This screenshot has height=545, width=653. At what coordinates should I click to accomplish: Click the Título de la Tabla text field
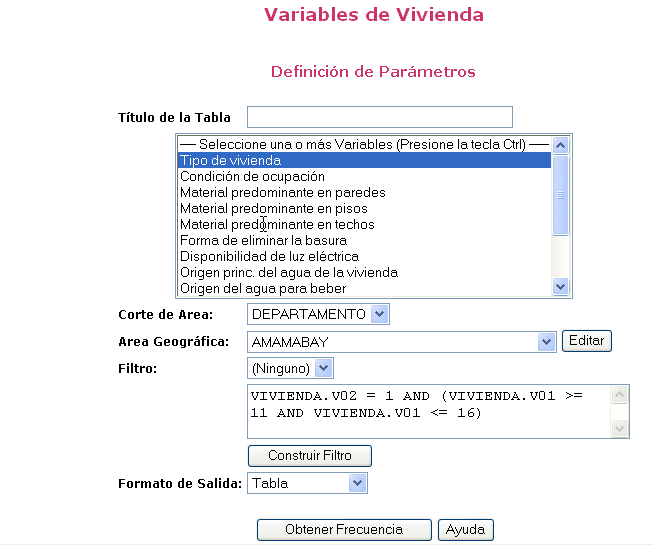click(379, 117)
